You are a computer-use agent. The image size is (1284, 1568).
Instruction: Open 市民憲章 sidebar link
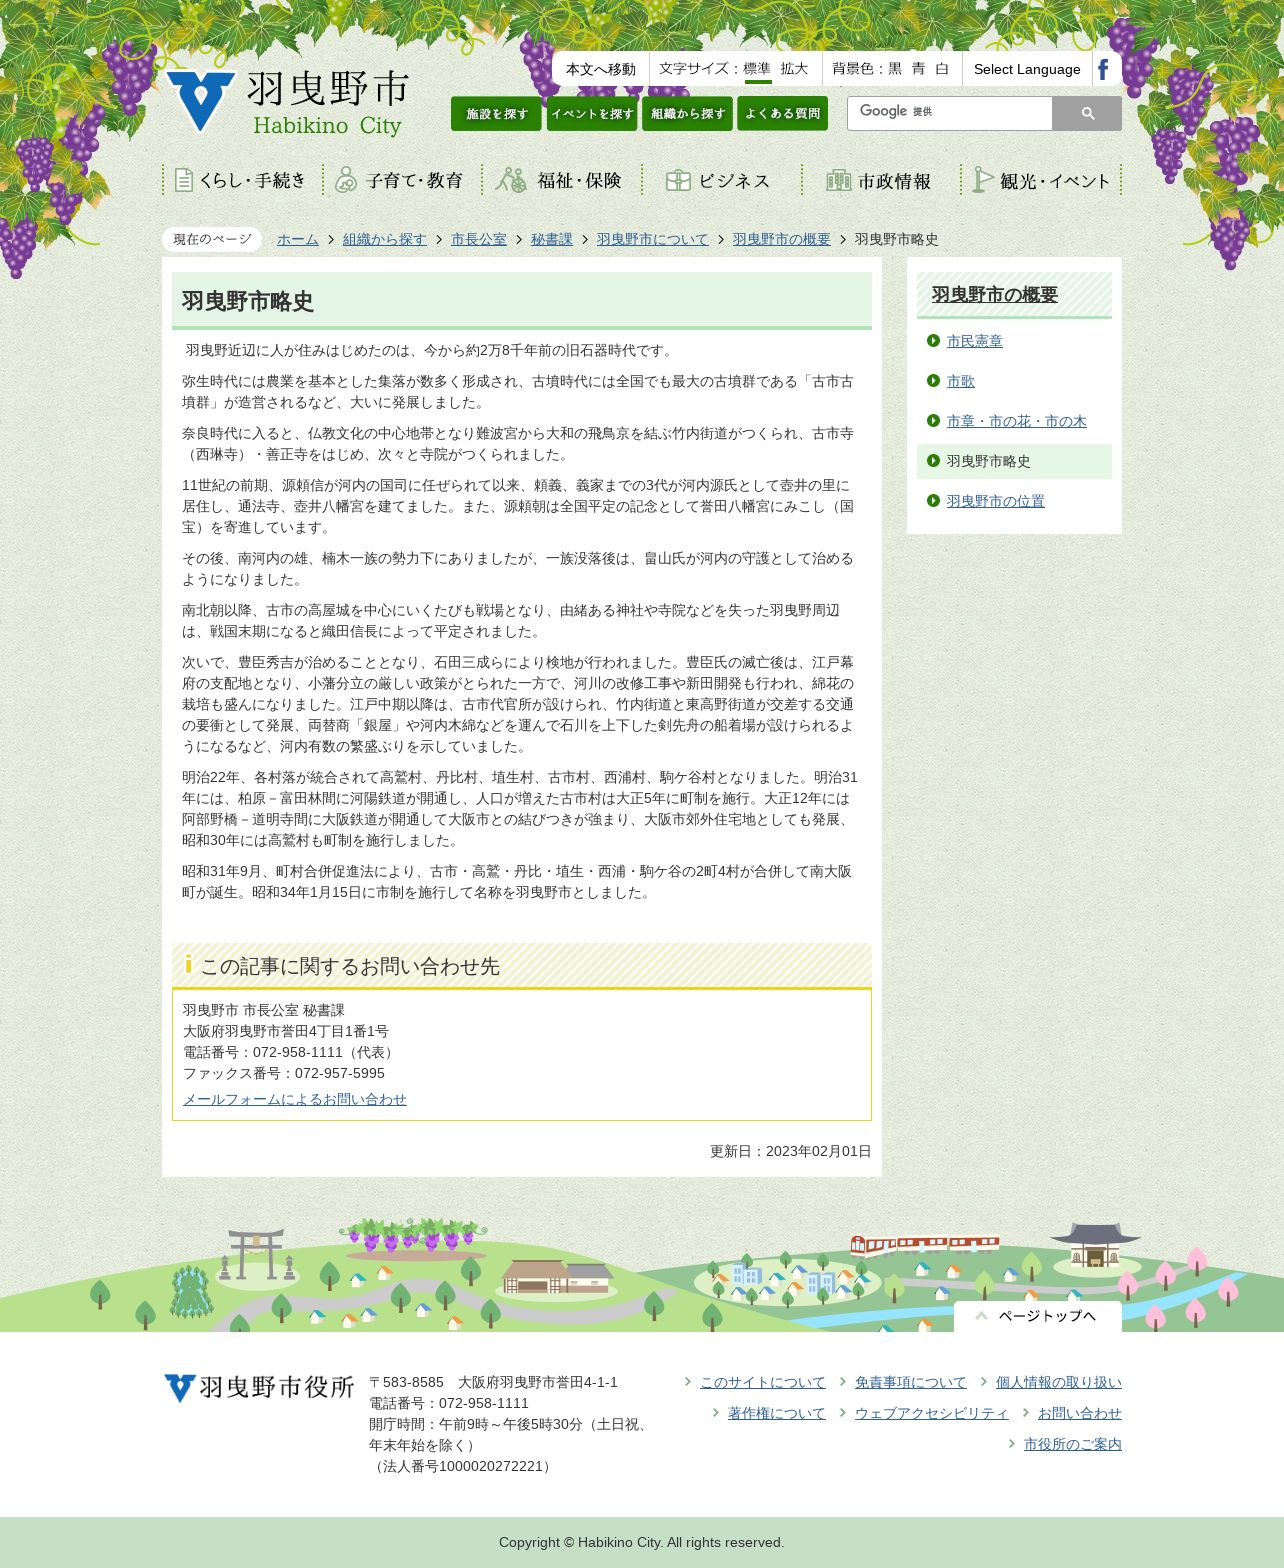[x=975, y=341]
